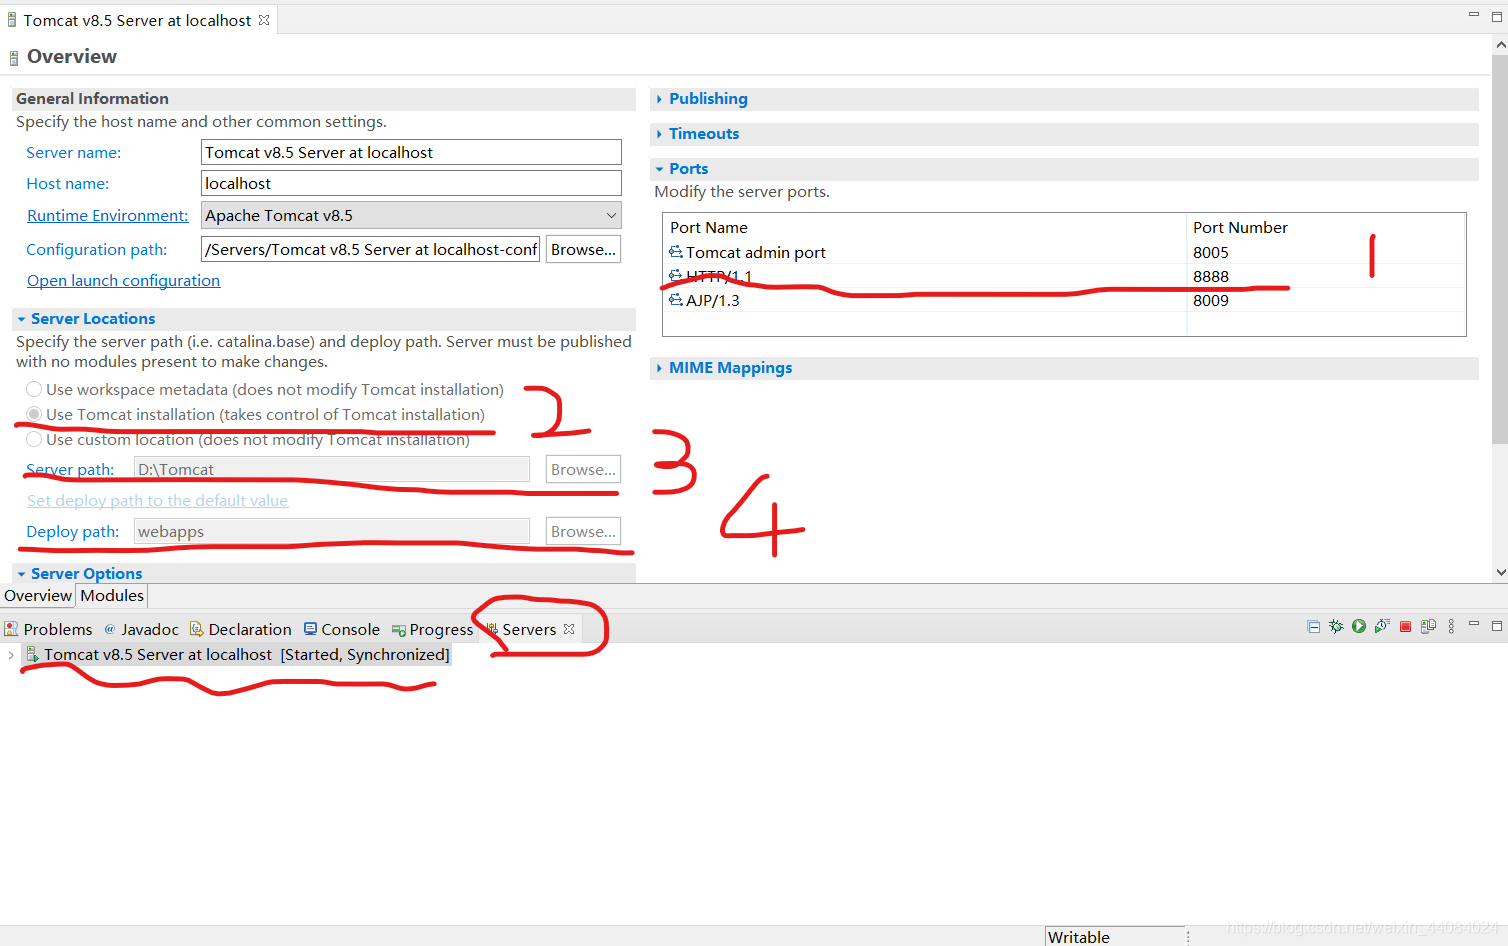Image resolution: width=1508 pixels, height=946 pixels.
Task: Expand the MIME Mappings section
Action: point(659,368)
